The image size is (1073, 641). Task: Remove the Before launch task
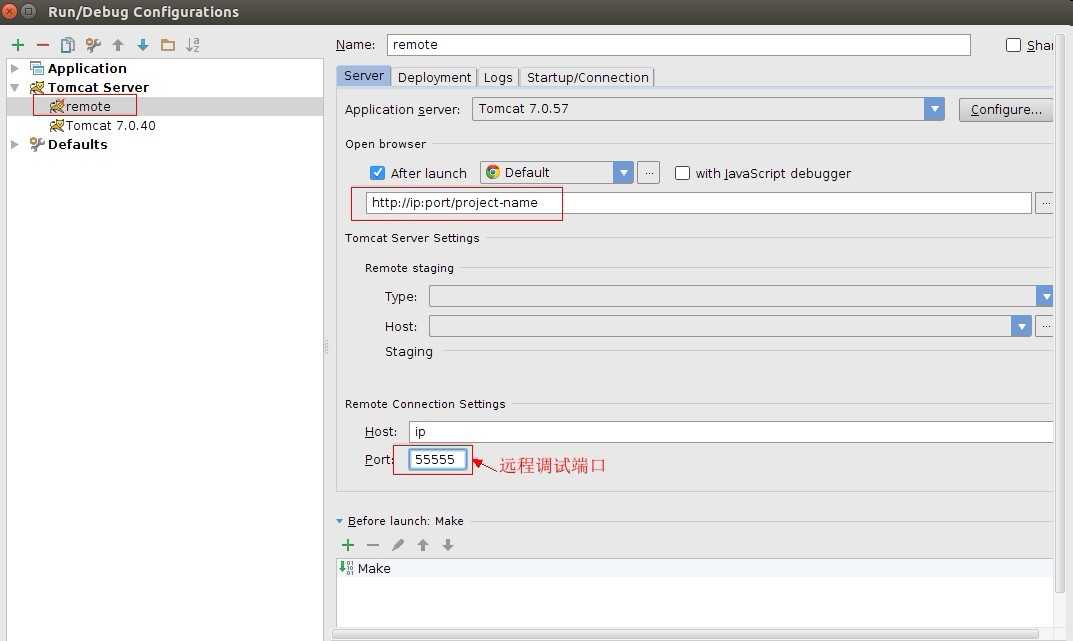(x=372, y=545)
